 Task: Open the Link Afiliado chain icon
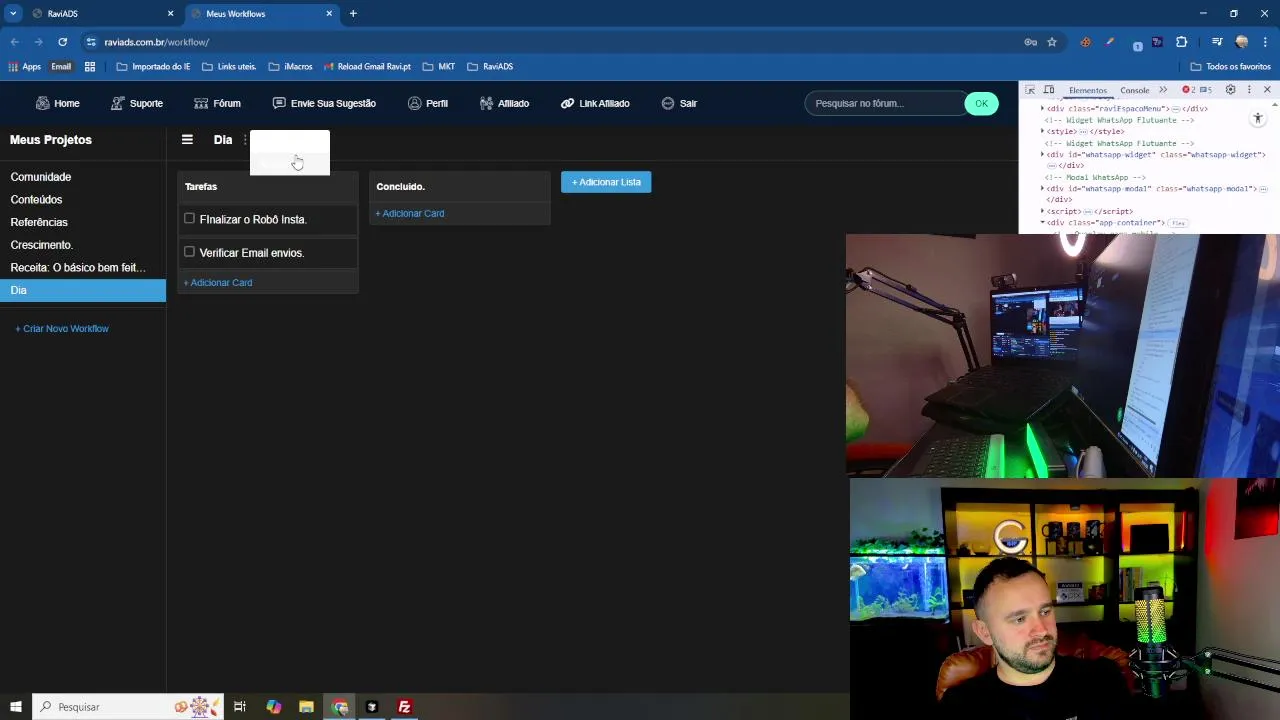coord(567,103)
